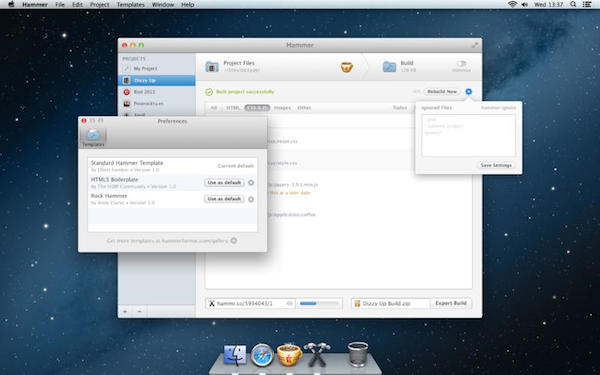Click the Export Build button
This screenshot has width=600, height=375.
click(x=451, y=303)
